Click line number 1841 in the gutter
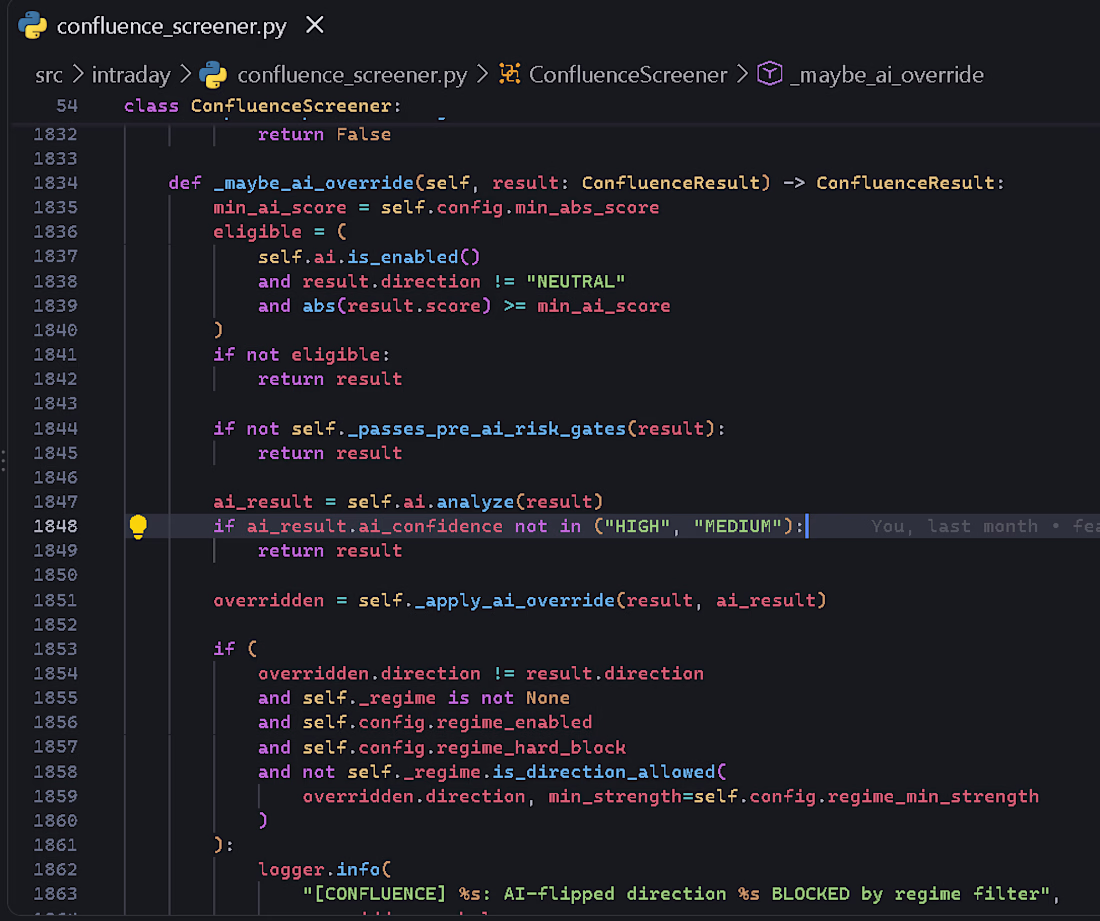This screenshot has width=1100, height=921. click(55, 355)
